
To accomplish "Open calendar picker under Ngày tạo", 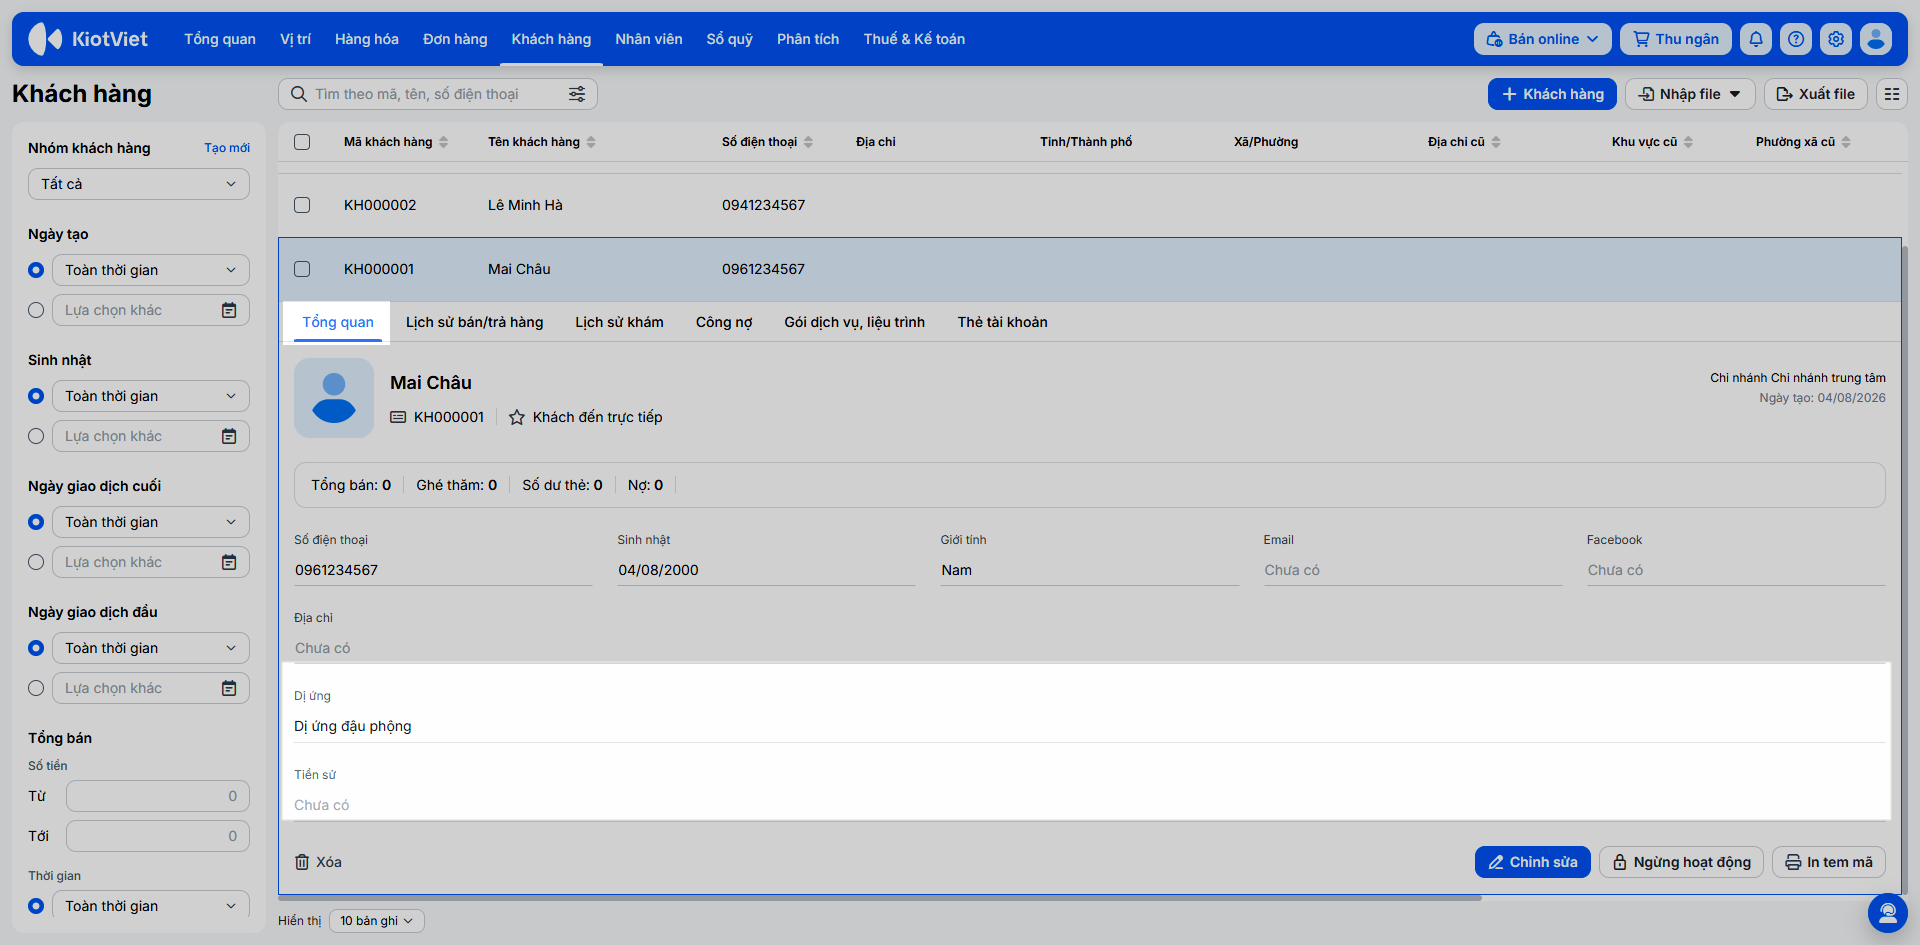I will (x=229, y=310).
